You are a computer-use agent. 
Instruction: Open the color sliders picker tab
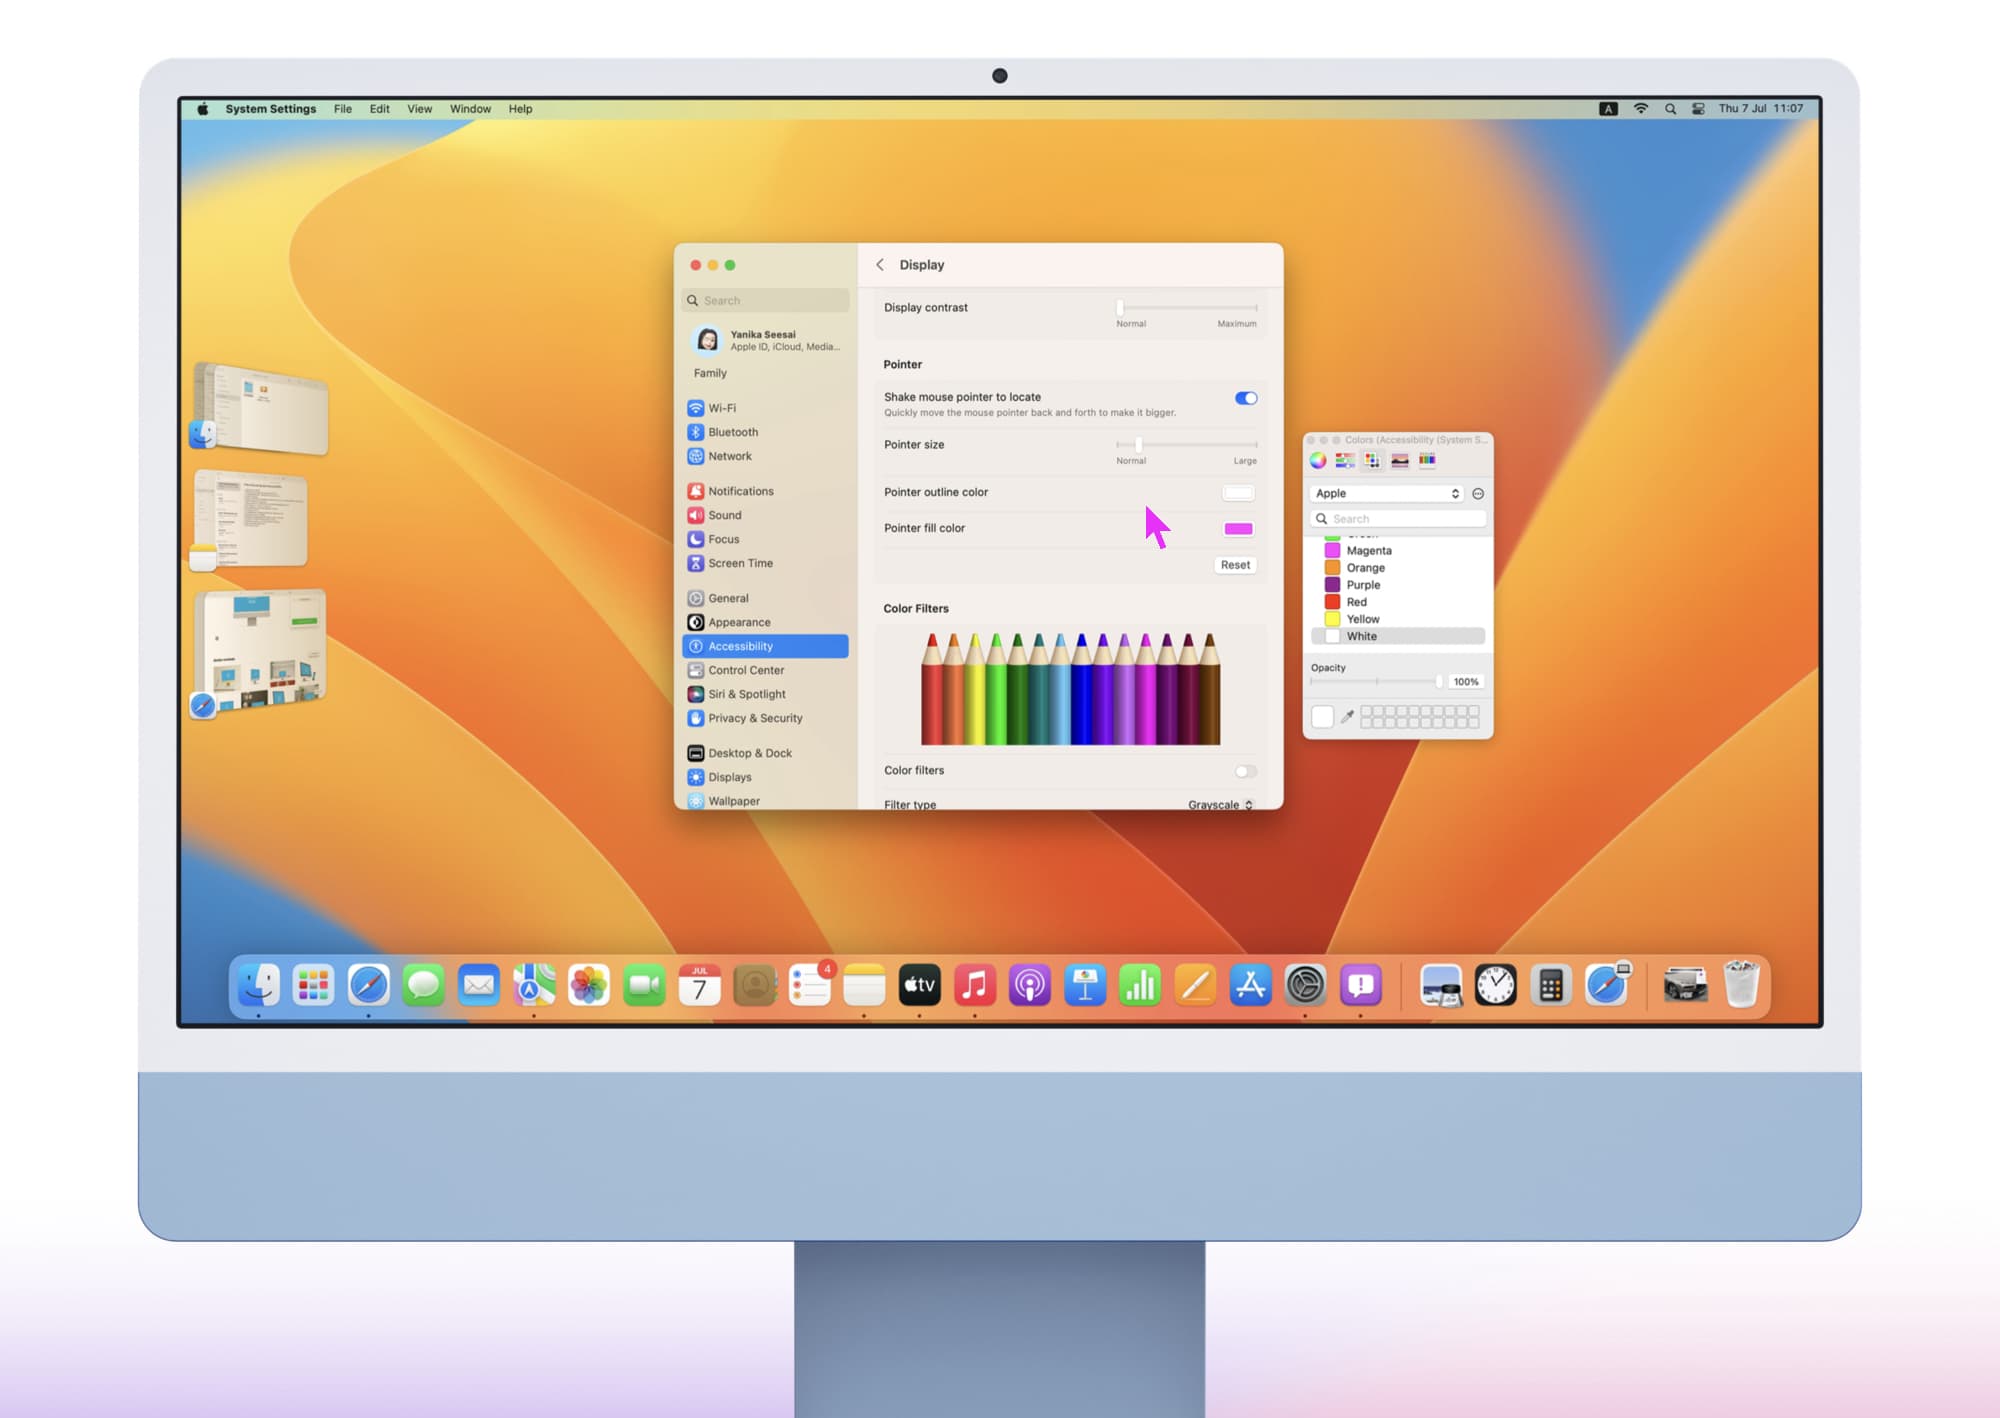click(x=1345, y=461)
